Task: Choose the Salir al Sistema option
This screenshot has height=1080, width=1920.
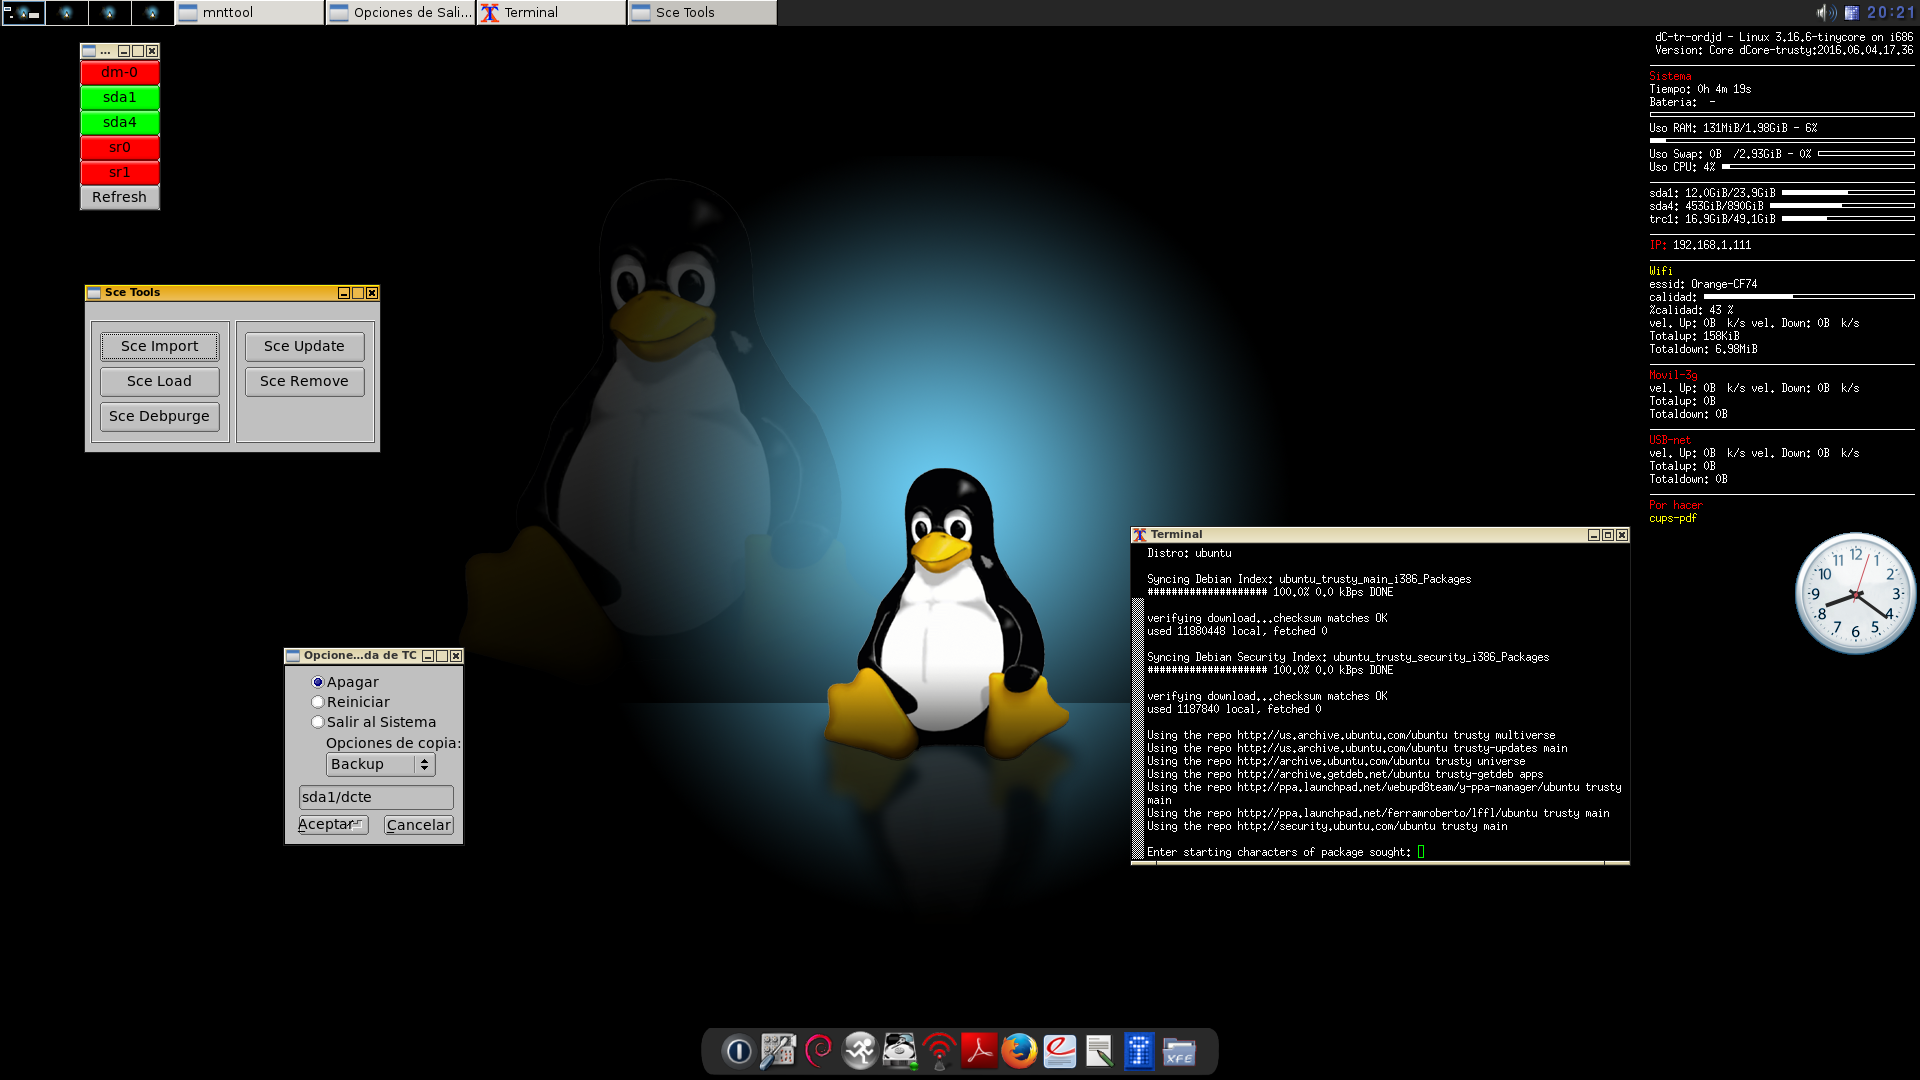Action: (x=318, y=722)
